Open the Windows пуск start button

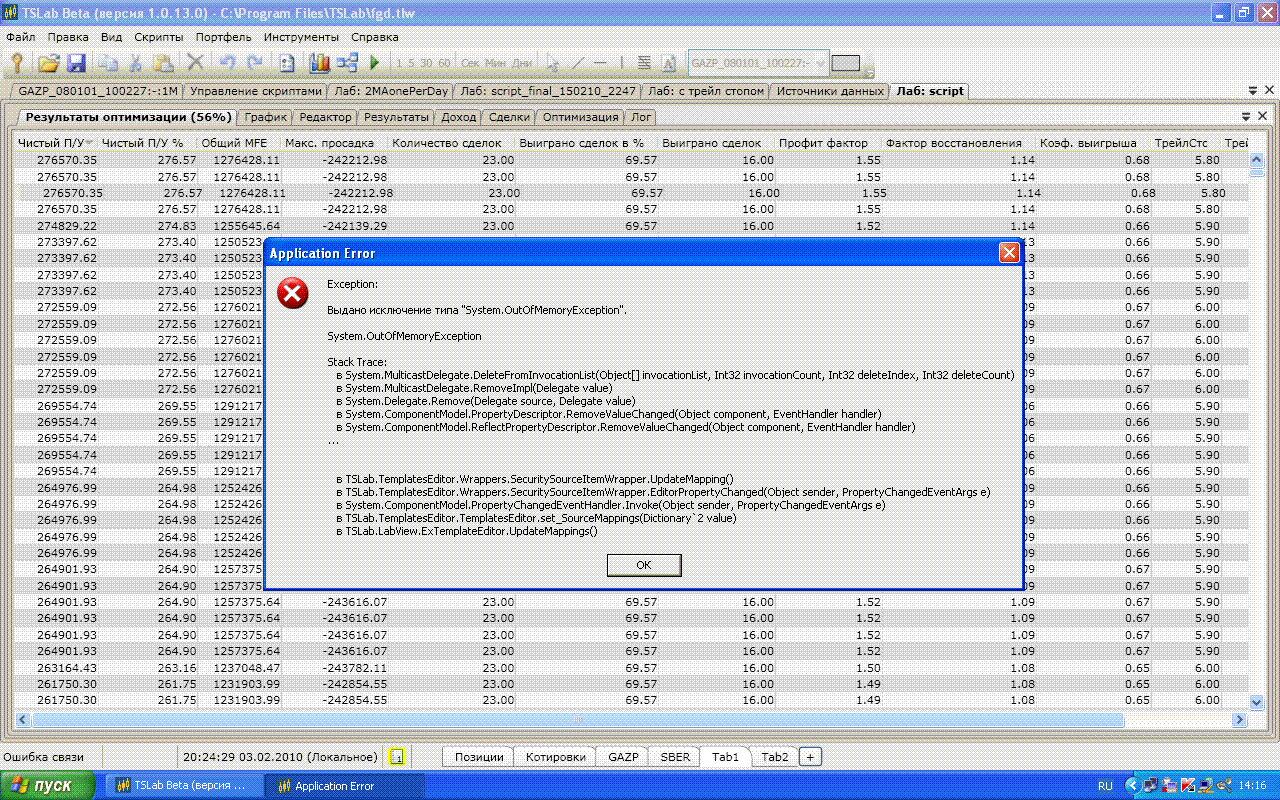pos(49,786)
